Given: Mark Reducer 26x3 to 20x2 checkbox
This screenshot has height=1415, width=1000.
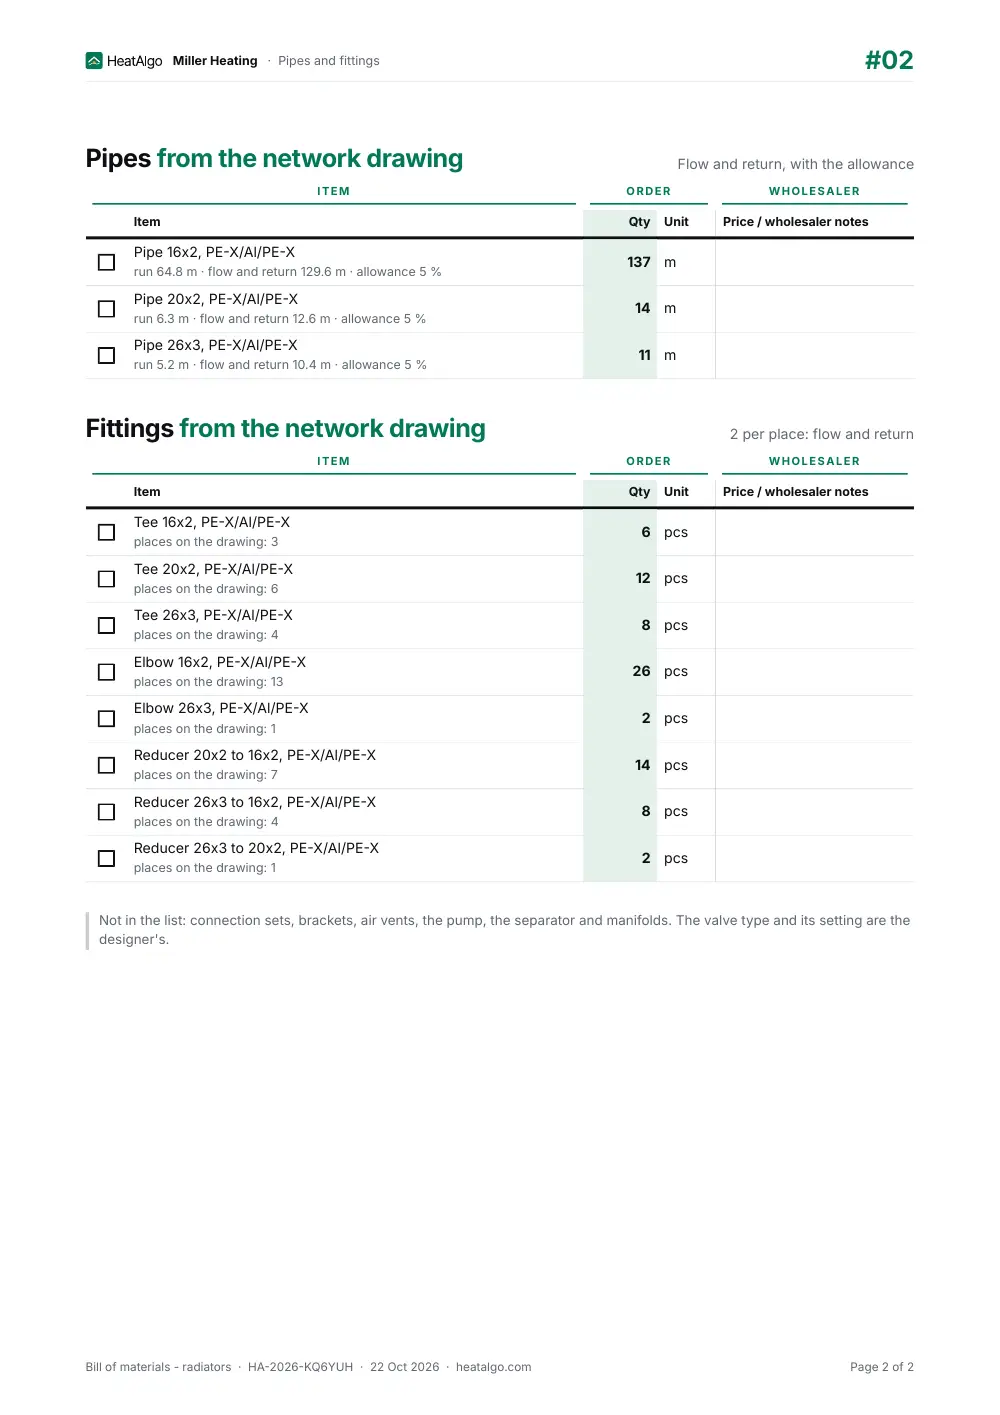Looking at the screenshot, I should tap(106, 858).
